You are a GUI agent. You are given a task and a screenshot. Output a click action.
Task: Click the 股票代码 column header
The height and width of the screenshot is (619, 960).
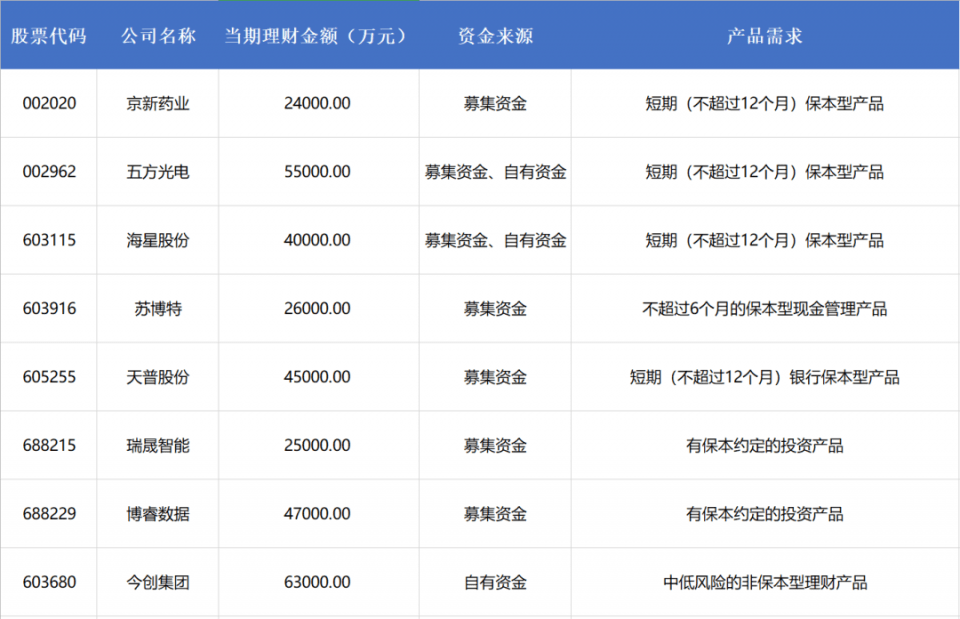click(x=48, y=36)
